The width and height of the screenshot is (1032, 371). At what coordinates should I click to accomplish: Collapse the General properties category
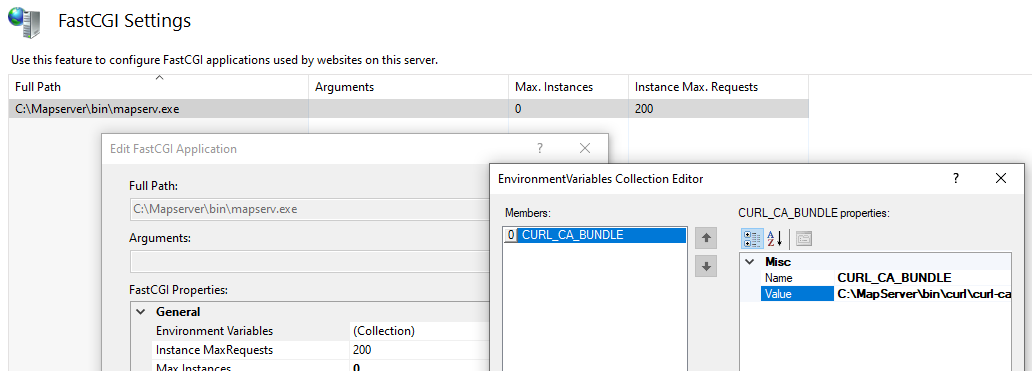pyautogui.click(x=140, y=312)
